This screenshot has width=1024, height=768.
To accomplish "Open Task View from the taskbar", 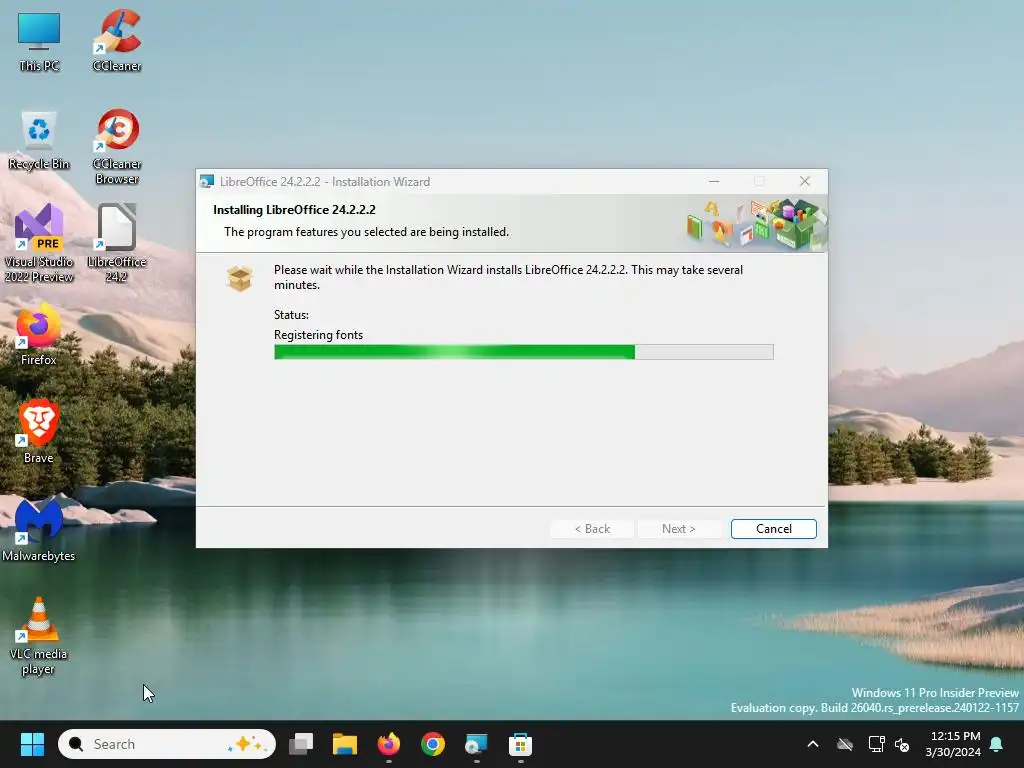I will click(301, 744).
